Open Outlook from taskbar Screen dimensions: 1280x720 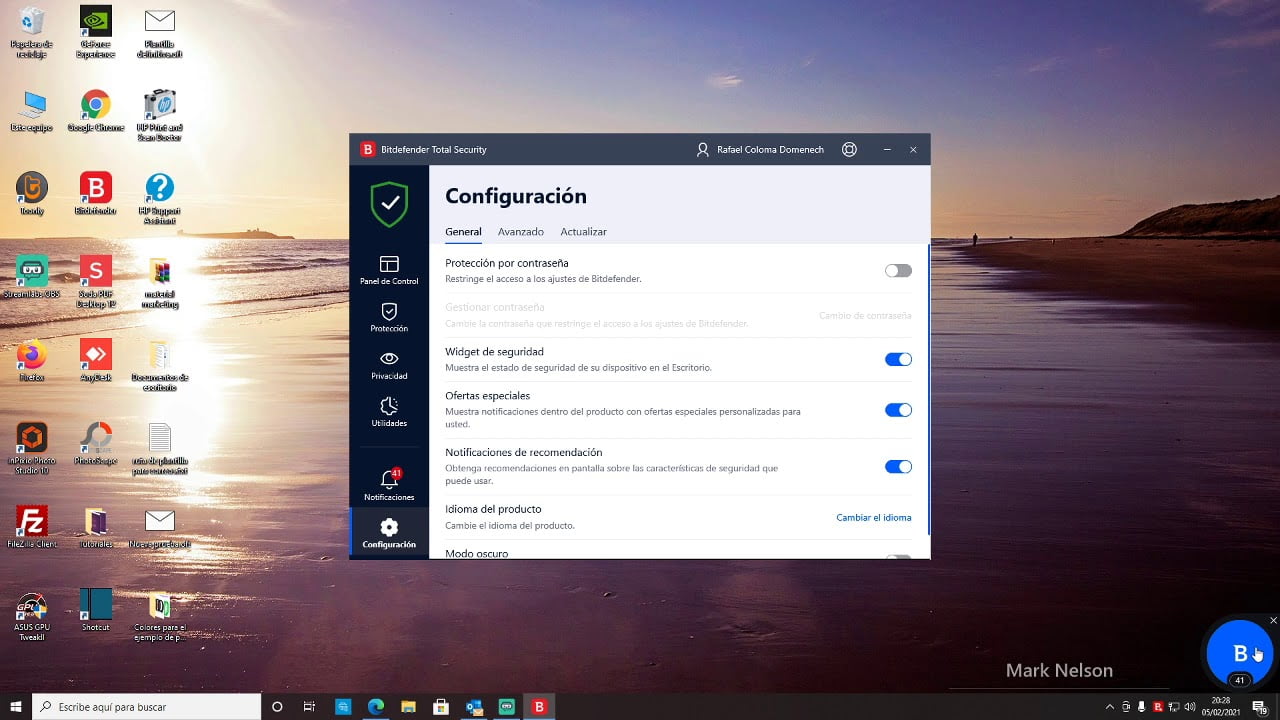coord(474,707)
